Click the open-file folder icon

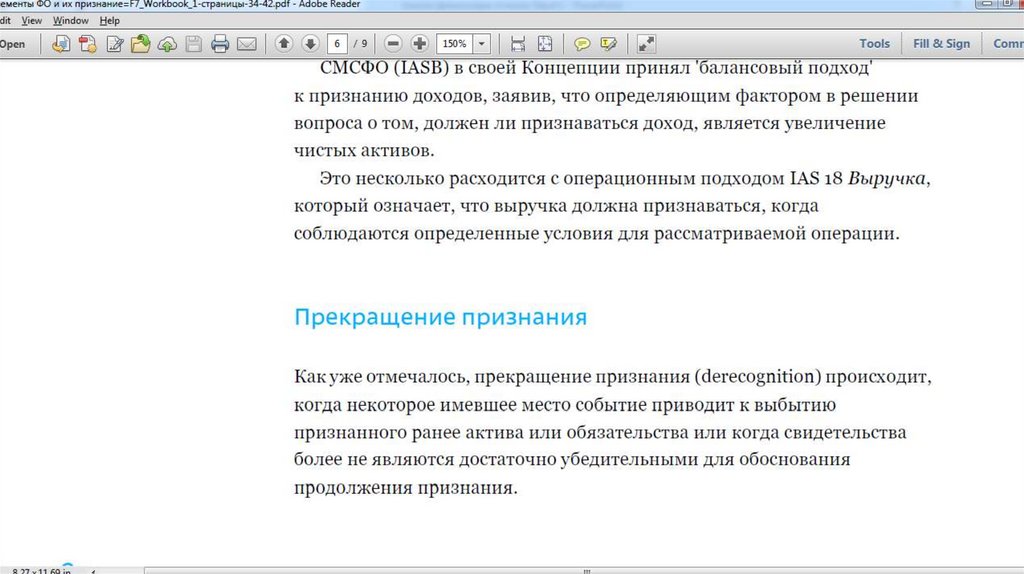(x=140, y=44)
